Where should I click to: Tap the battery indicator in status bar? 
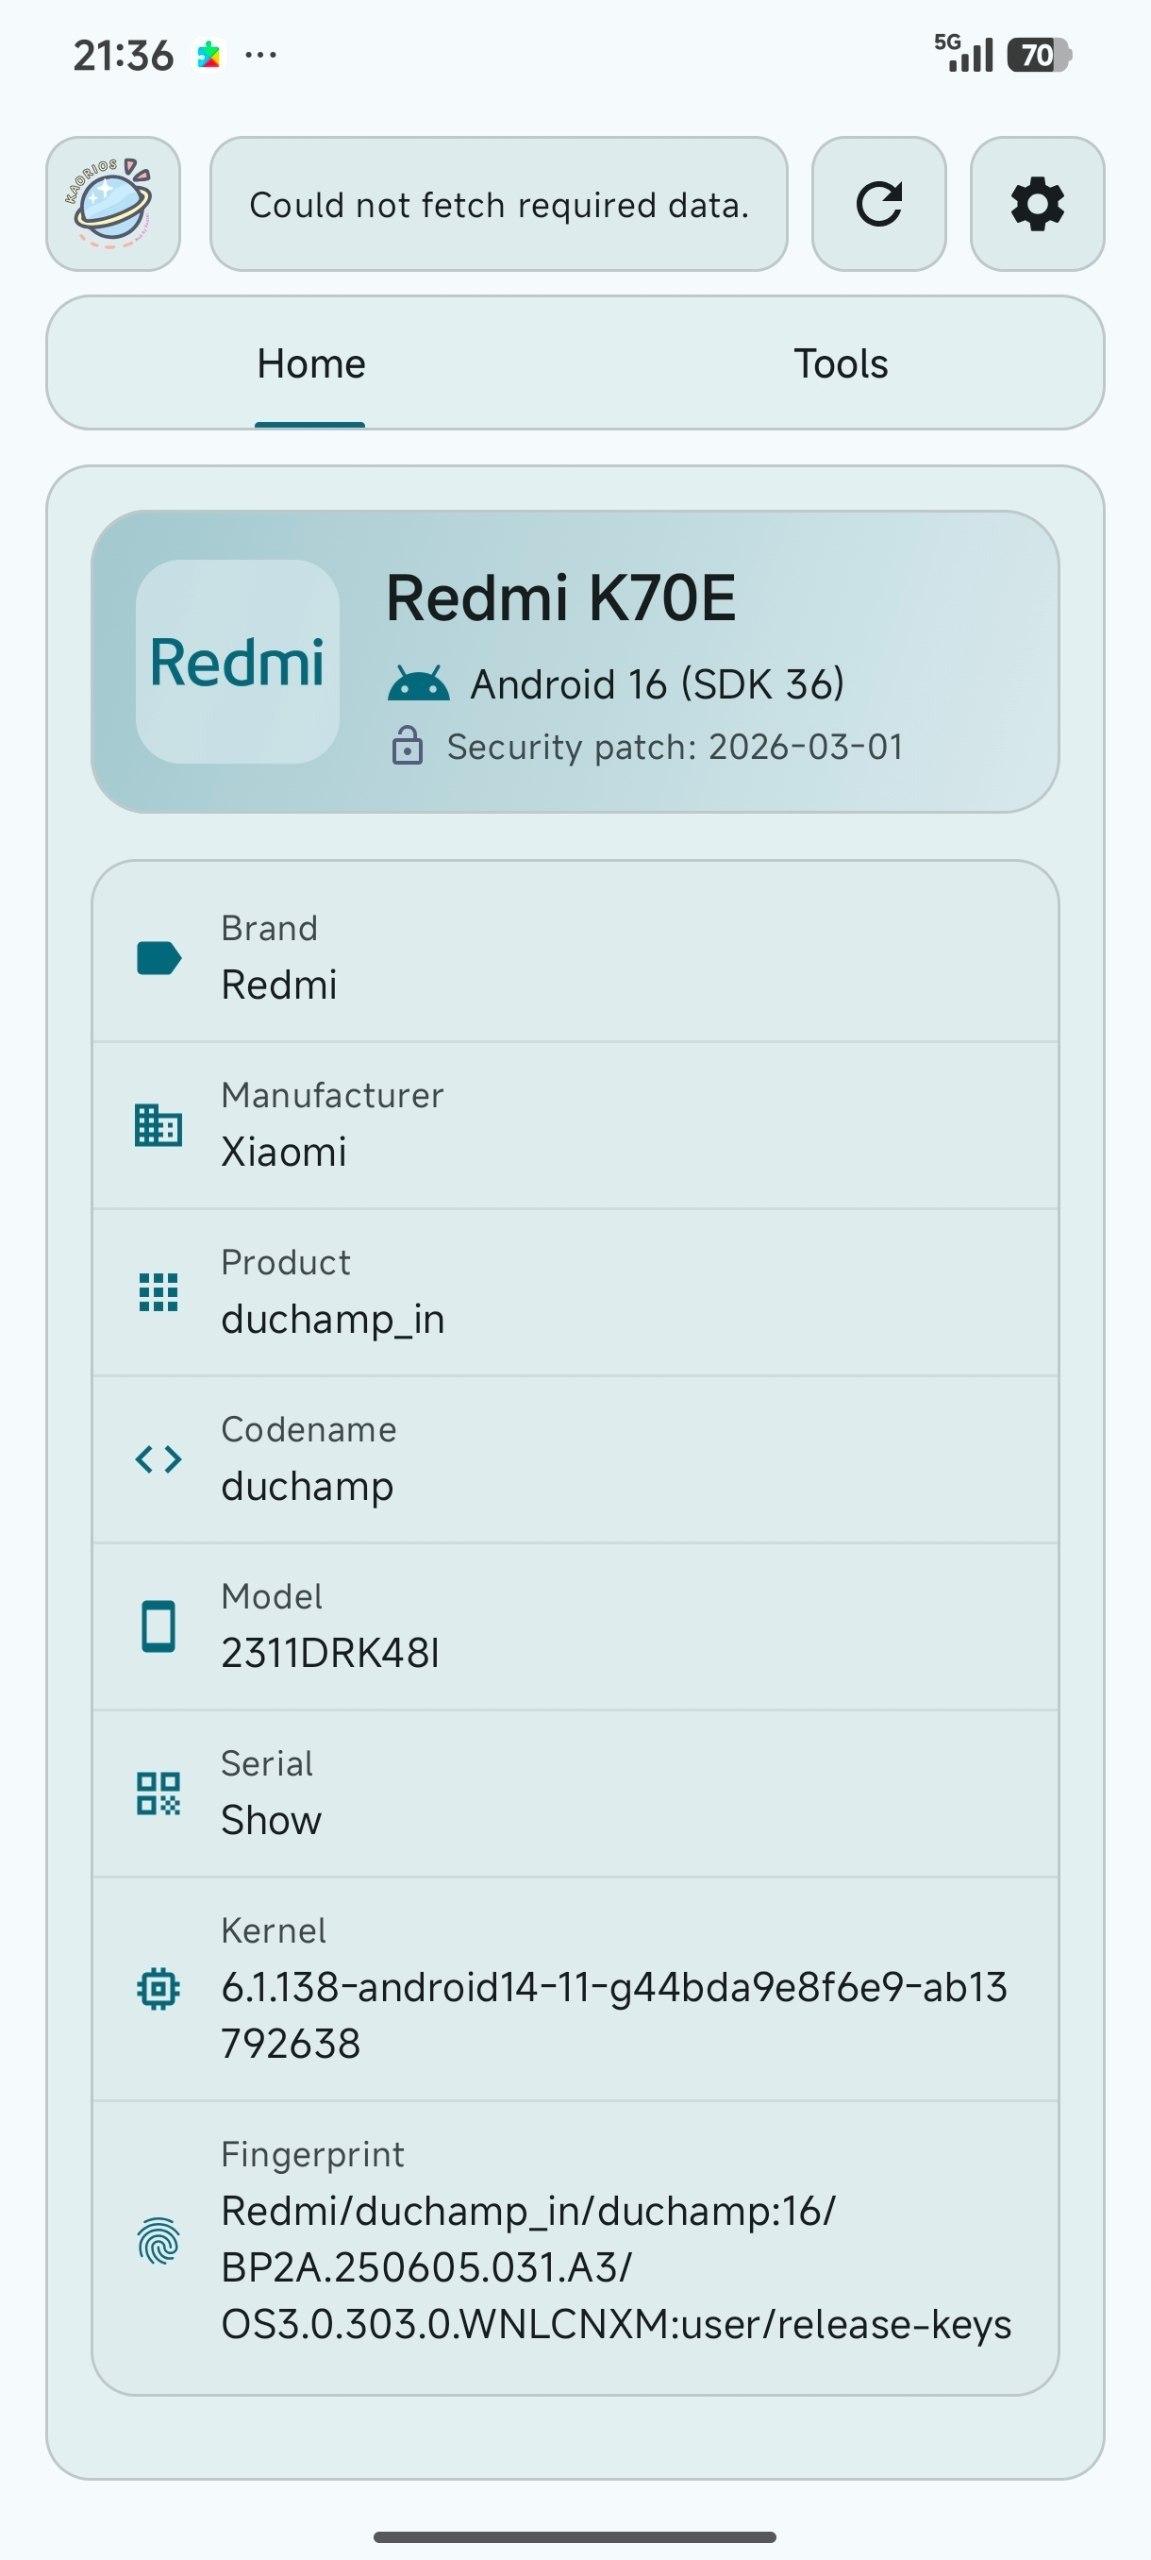(1039, 55)
